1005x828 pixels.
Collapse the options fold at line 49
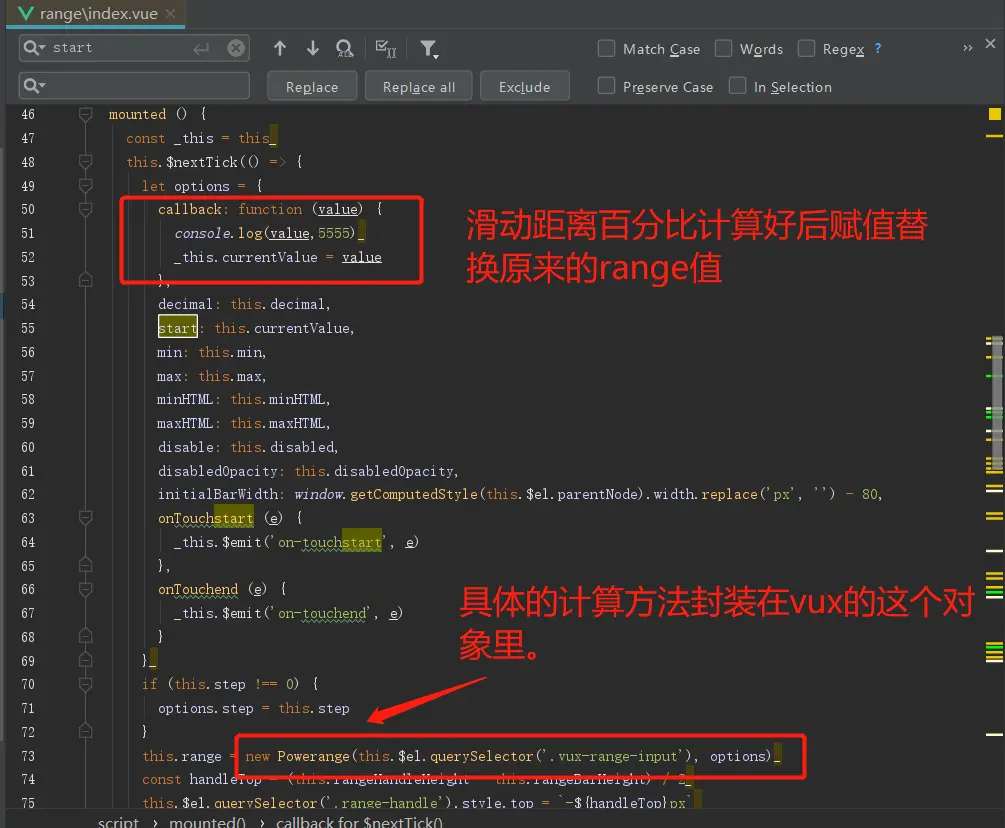tap(85, 186)
